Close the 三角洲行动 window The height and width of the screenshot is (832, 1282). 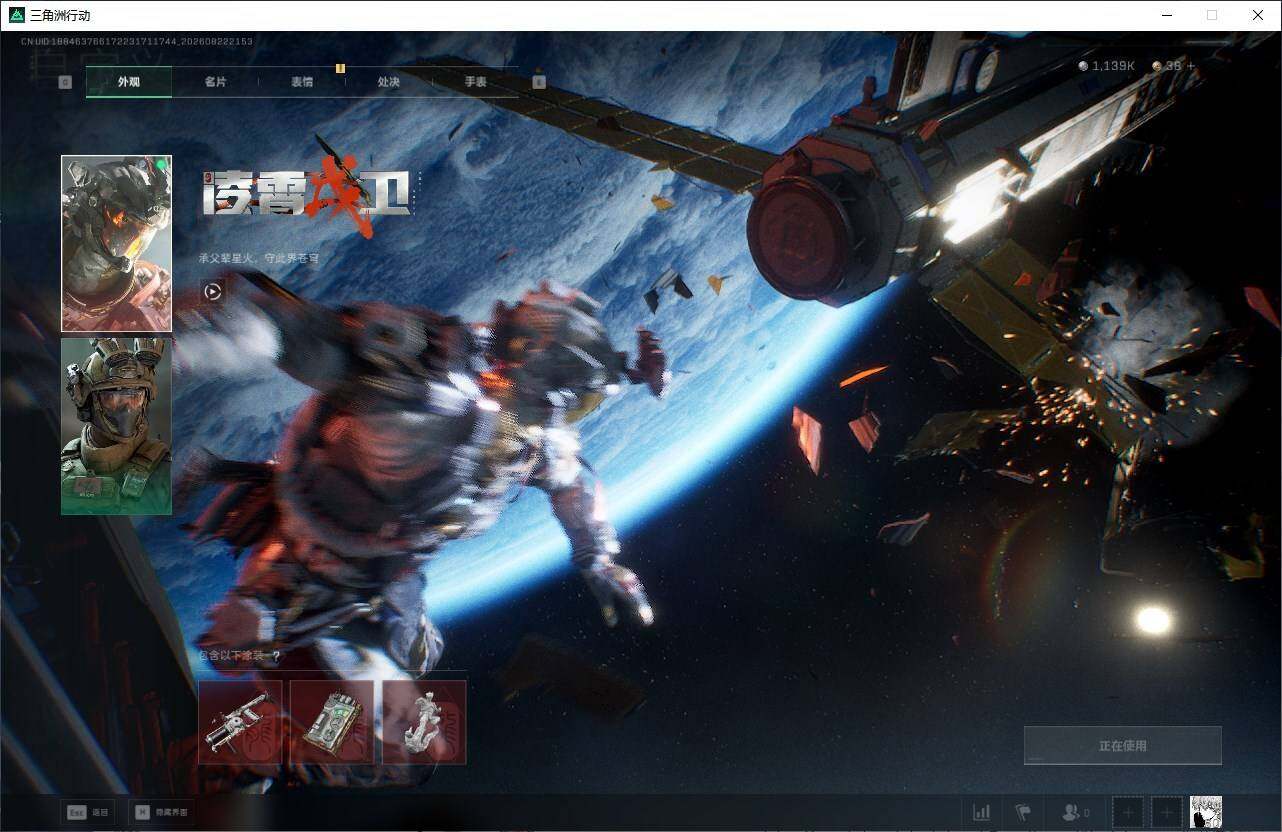[x=1258, y=15]
